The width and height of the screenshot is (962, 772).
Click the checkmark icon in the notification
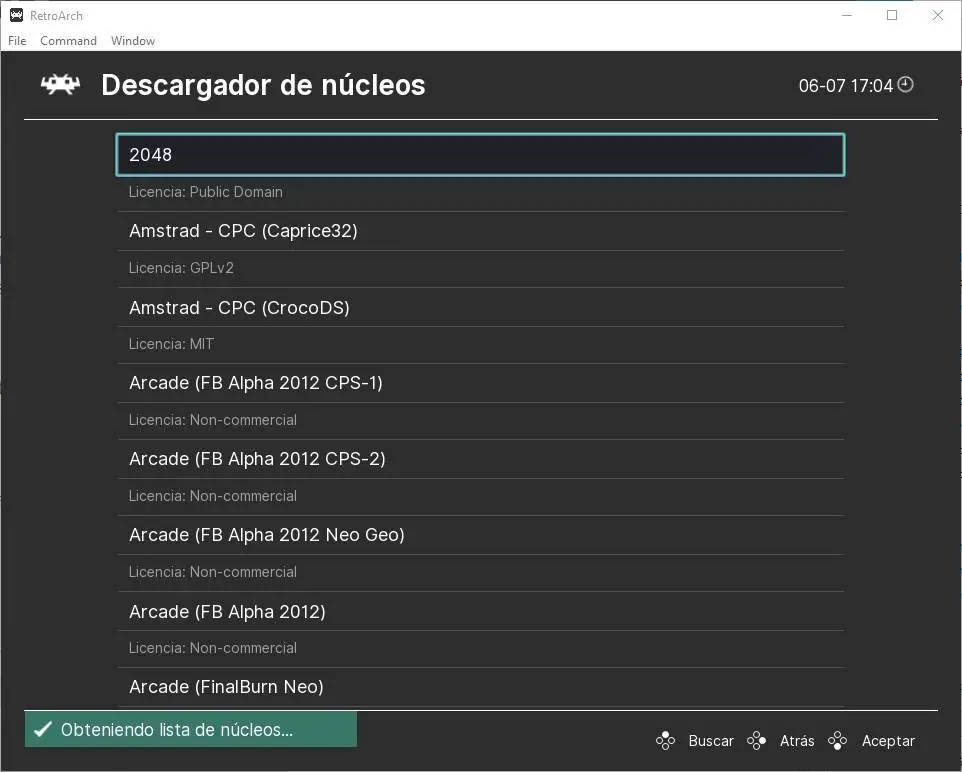pos(42,730)
